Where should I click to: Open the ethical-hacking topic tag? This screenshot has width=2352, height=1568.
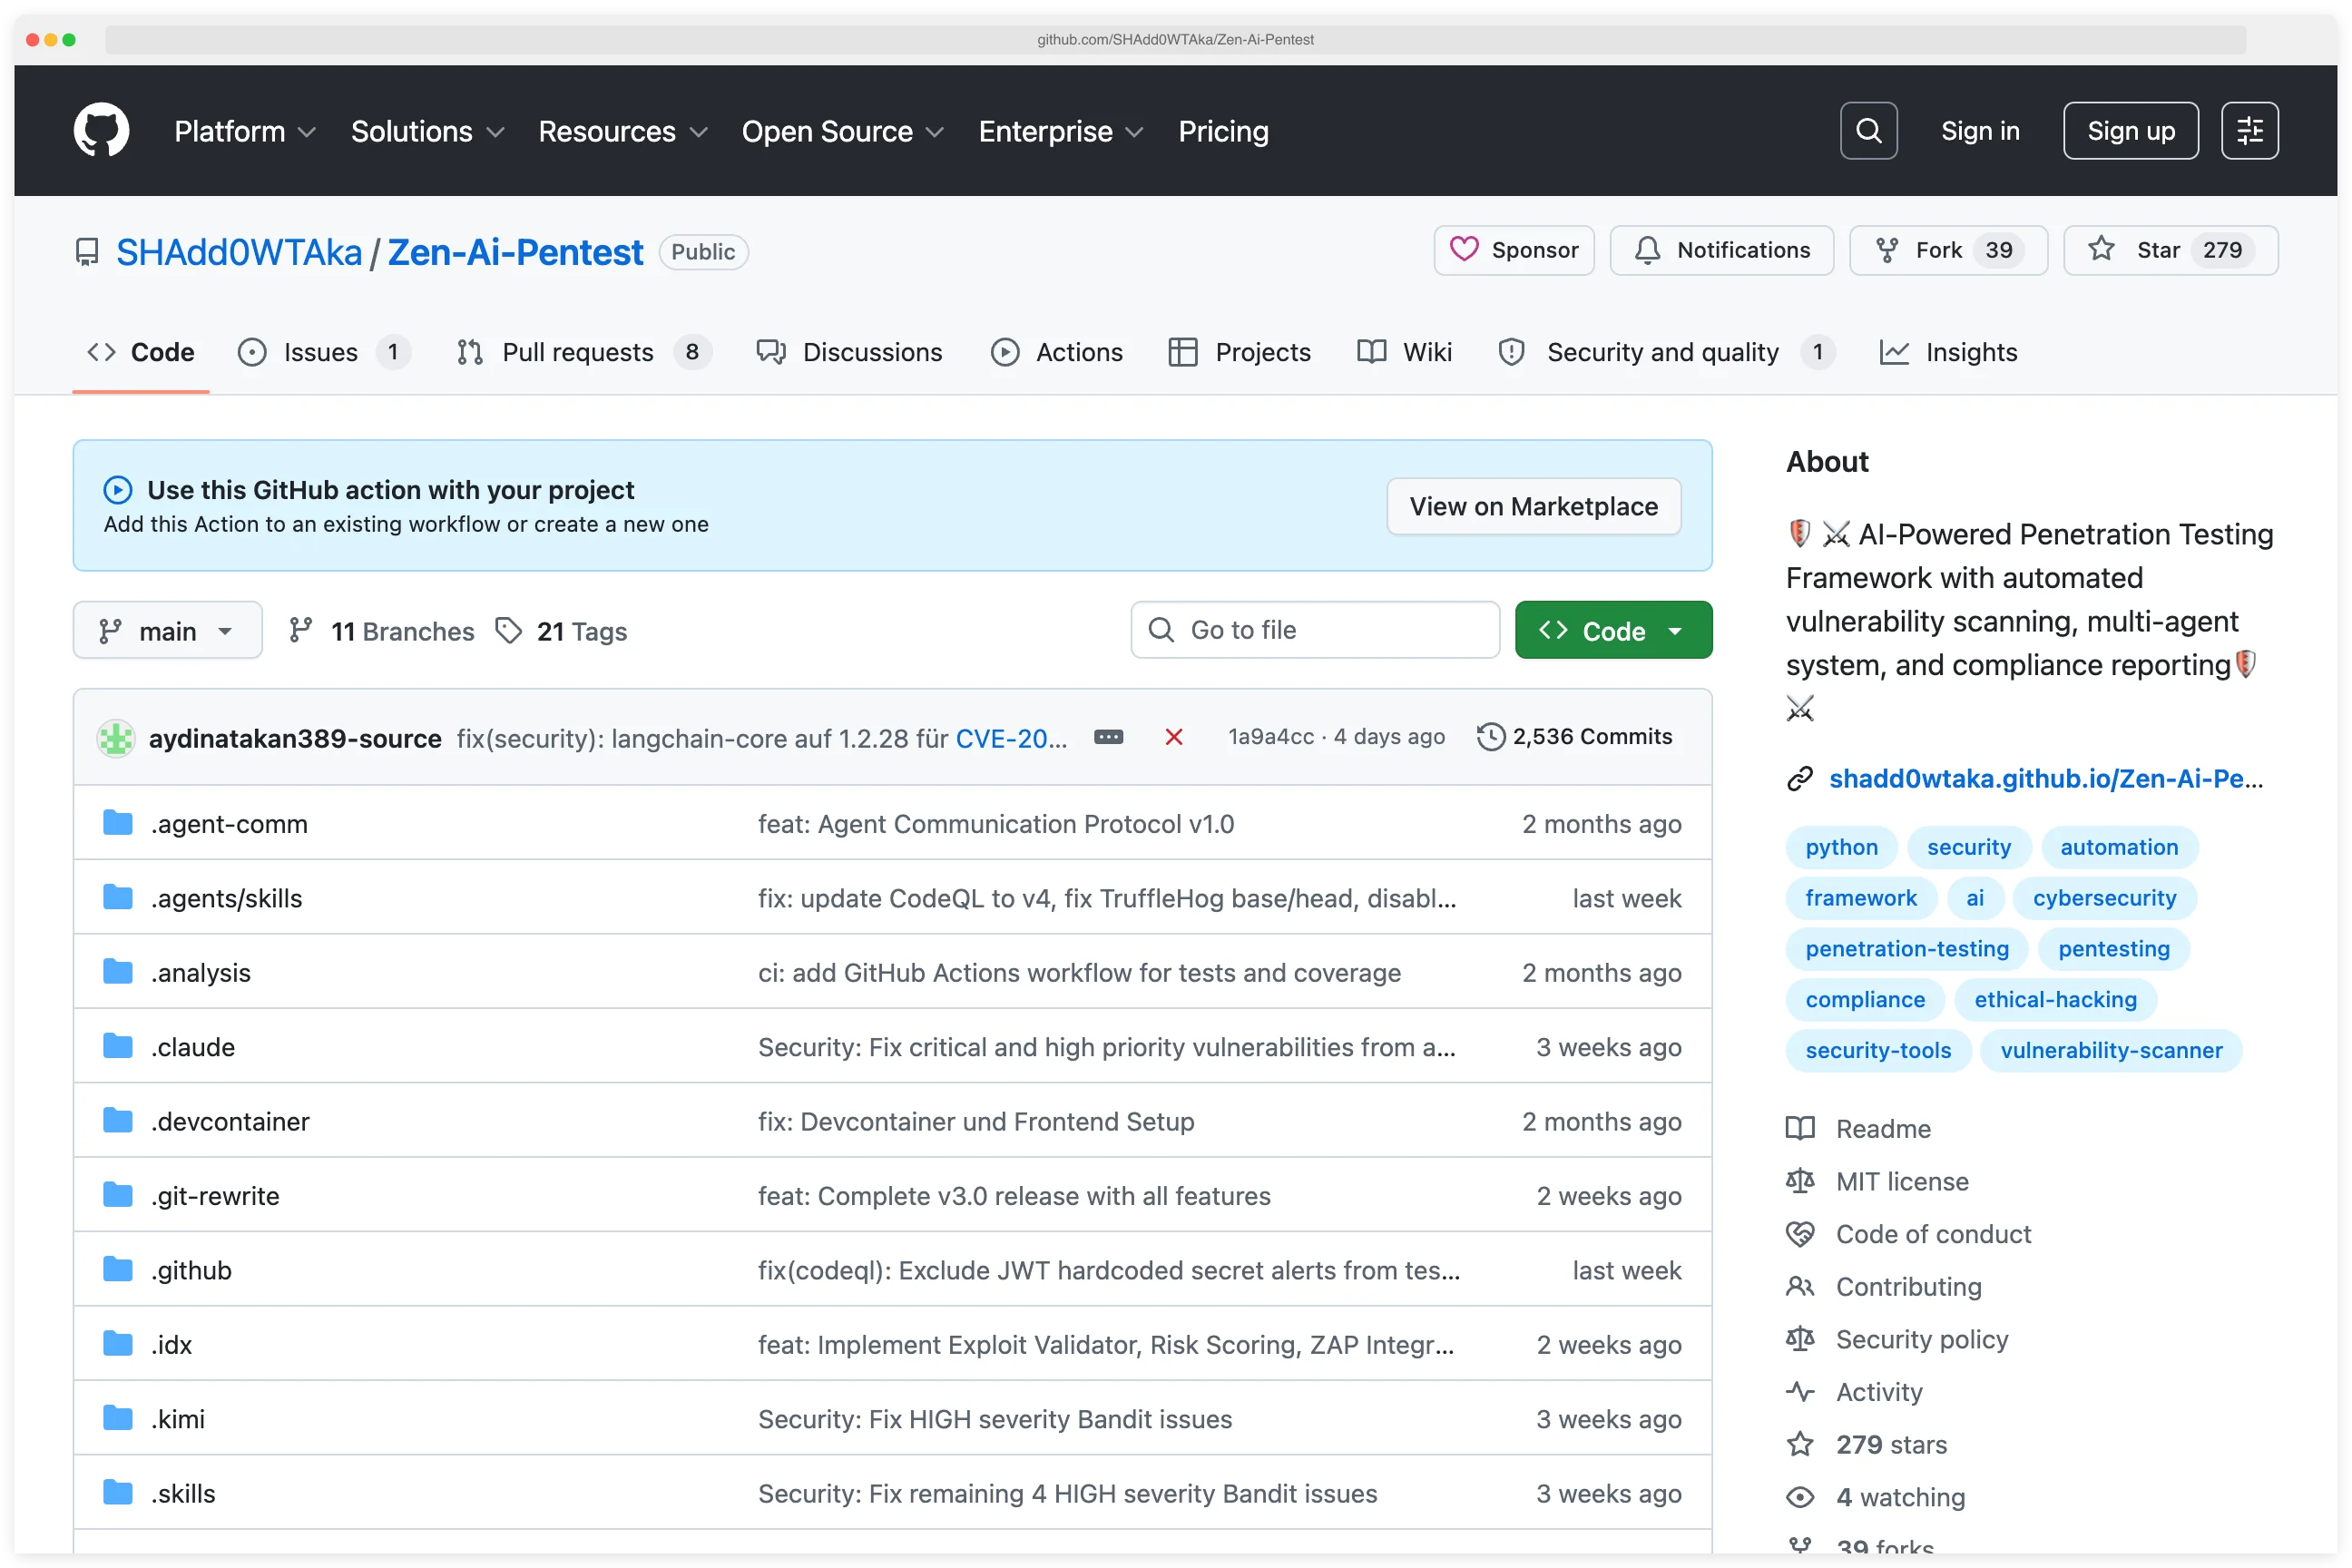tap(2055, 999)
